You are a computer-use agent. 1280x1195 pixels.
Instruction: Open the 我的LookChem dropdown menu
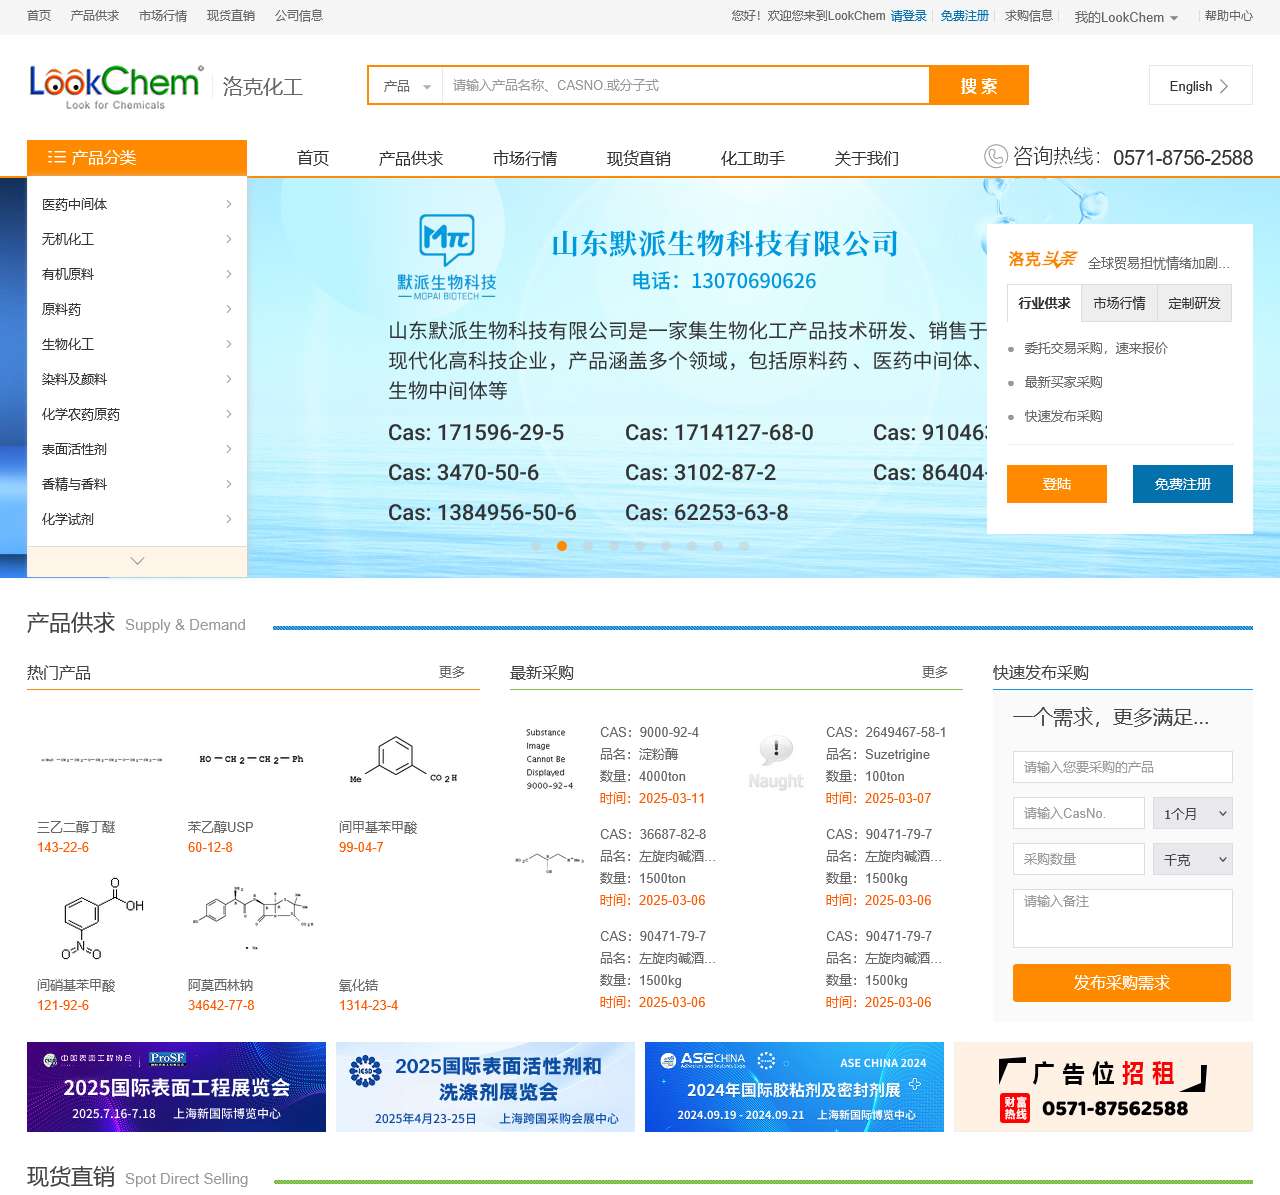tap(1125, 17)
